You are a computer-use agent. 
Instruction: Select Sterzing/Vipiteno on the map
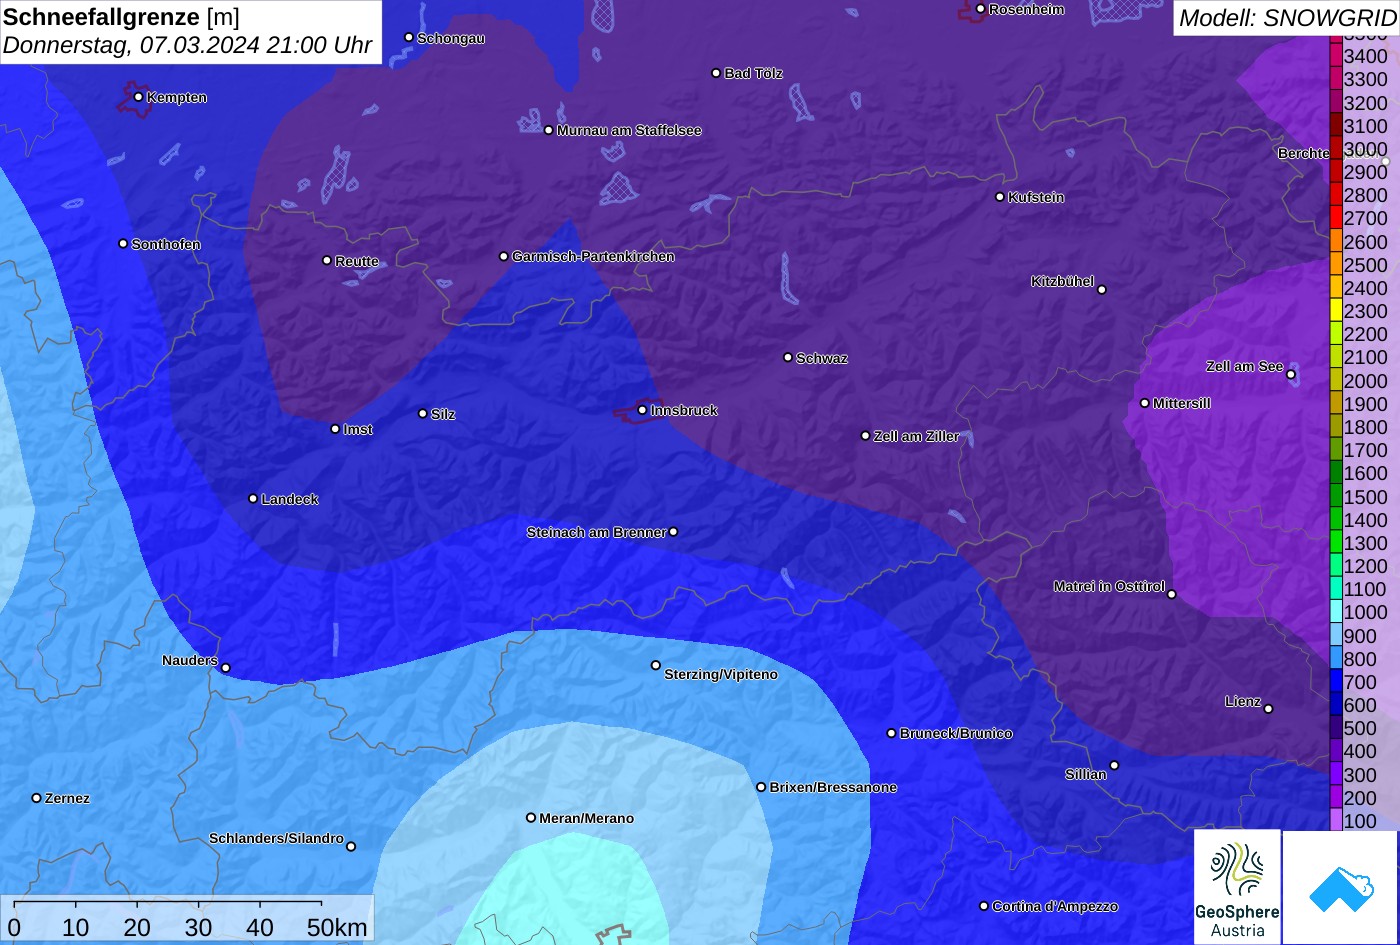(x=721, y=674)
